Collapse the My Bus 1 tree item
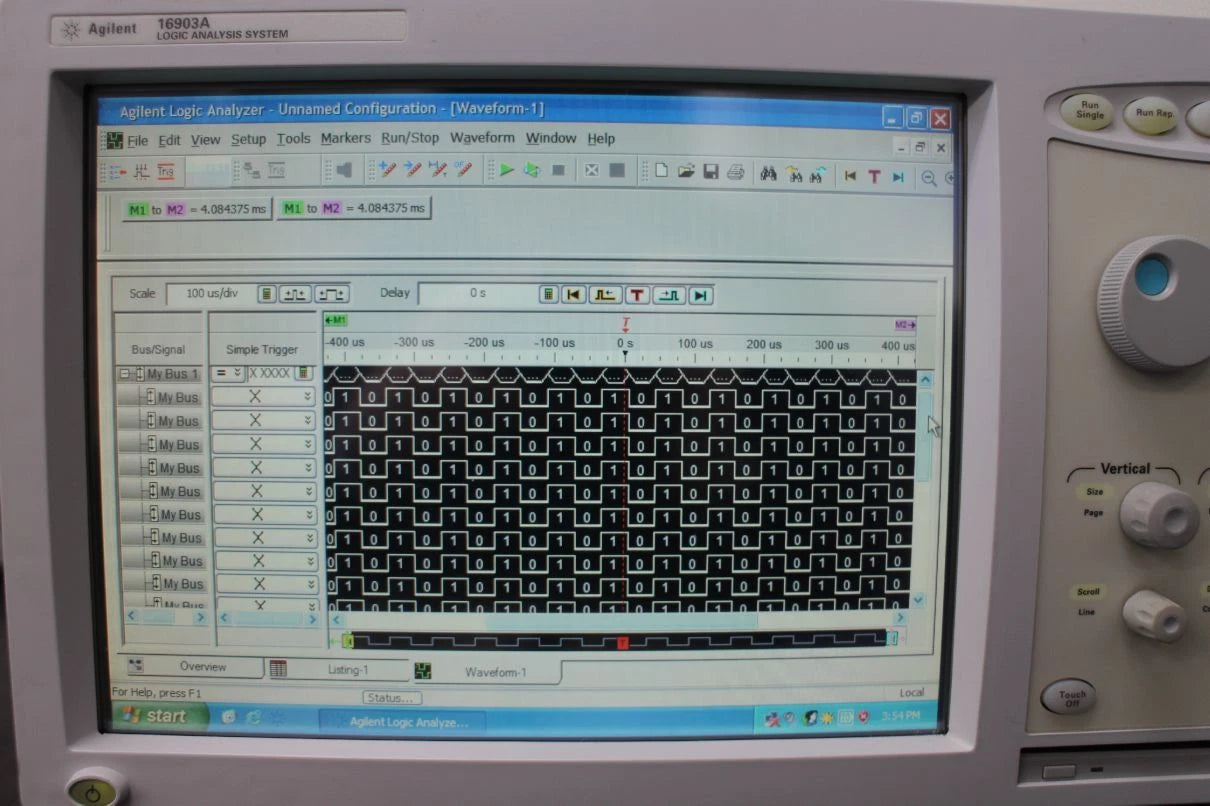 coord(124,373)
